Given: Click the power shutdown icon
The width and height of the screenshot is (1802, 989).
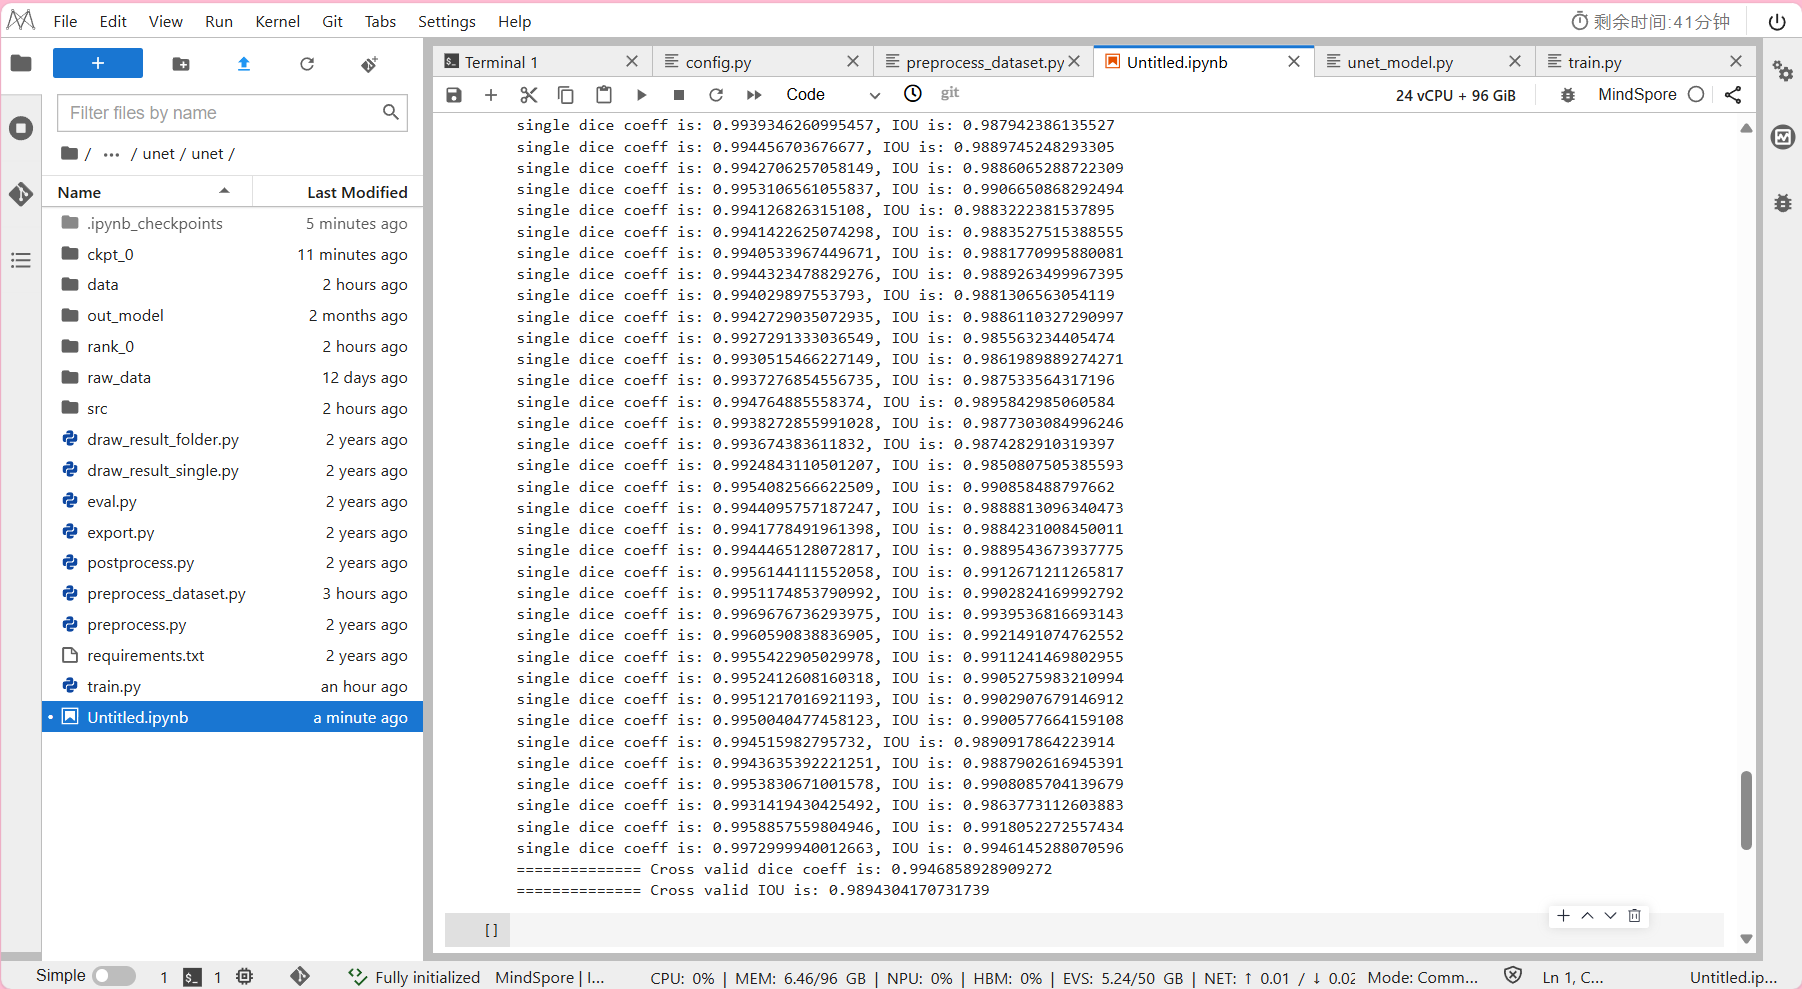Looking at the screenshot, I should click(x=1777, y=21).
